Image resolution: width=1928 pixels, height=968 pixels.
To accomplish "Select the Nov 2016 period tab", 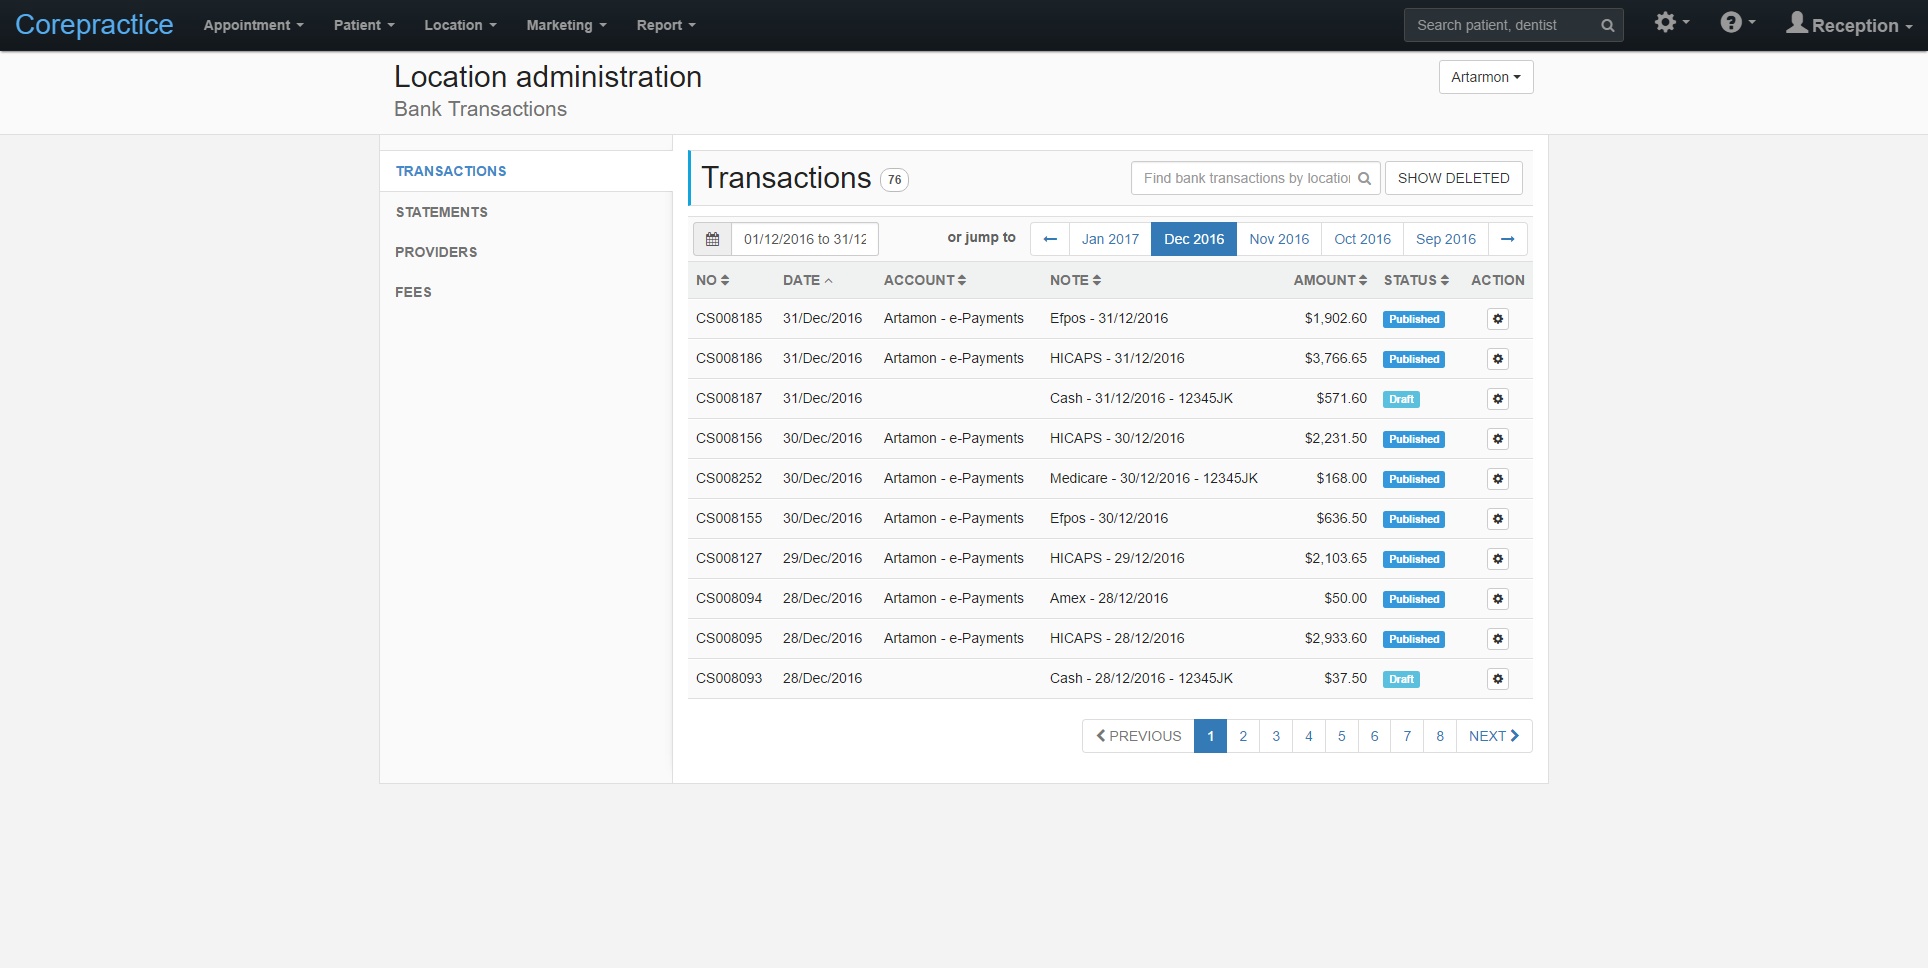I will (1278, 239).
